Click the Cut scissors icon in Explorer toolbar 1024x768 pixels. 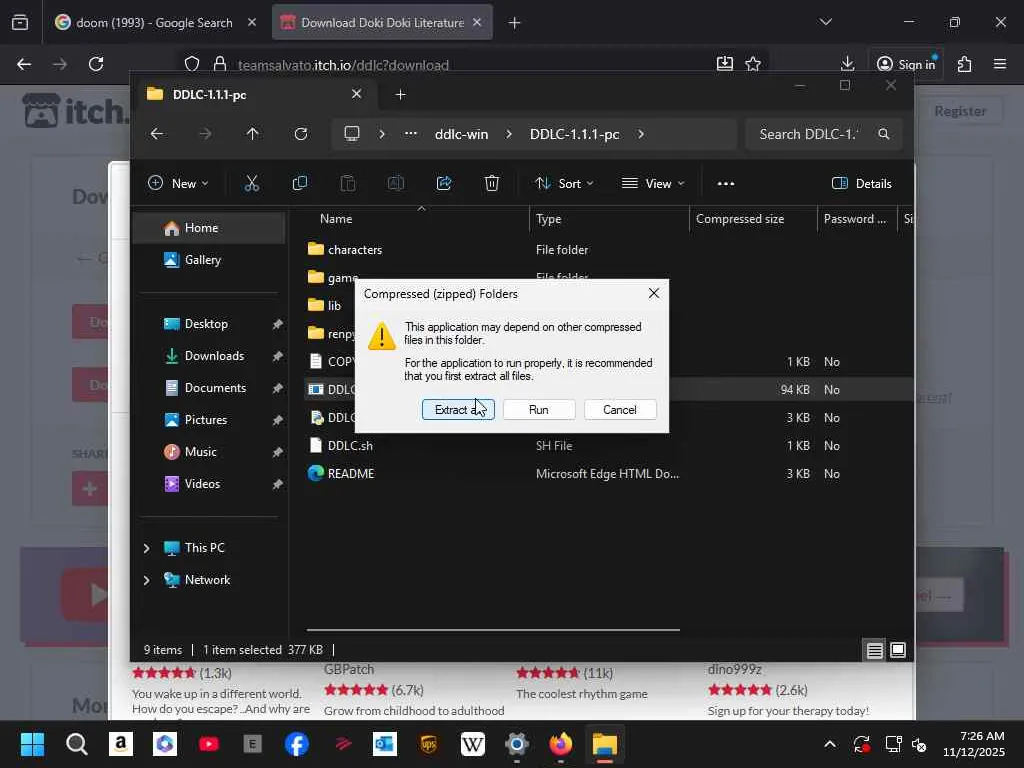coord(251,184)
